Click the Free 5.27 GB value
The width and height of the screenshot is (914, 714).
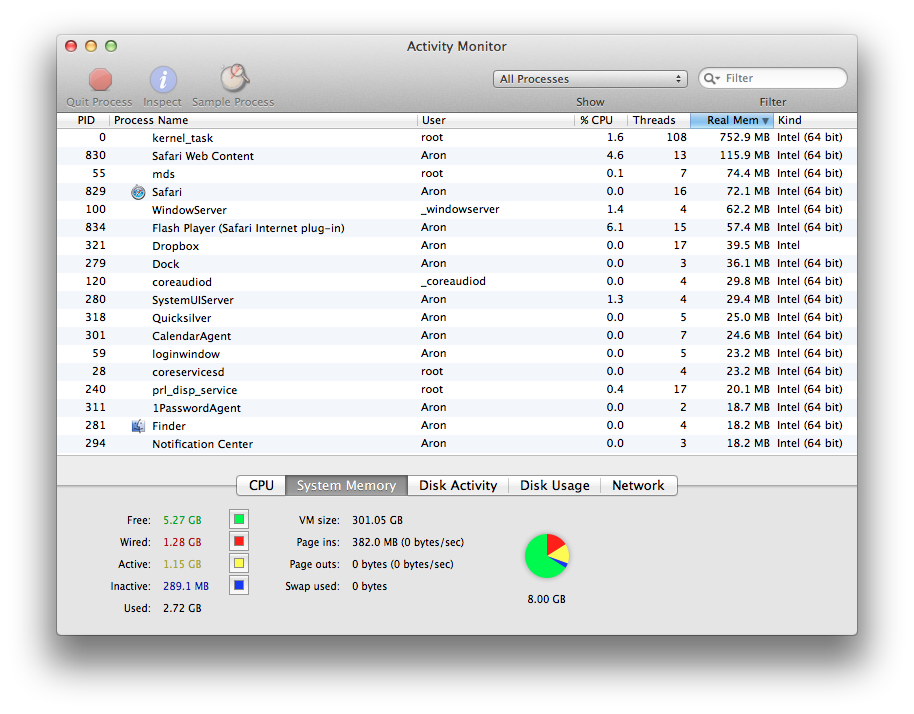pos(182,520)
